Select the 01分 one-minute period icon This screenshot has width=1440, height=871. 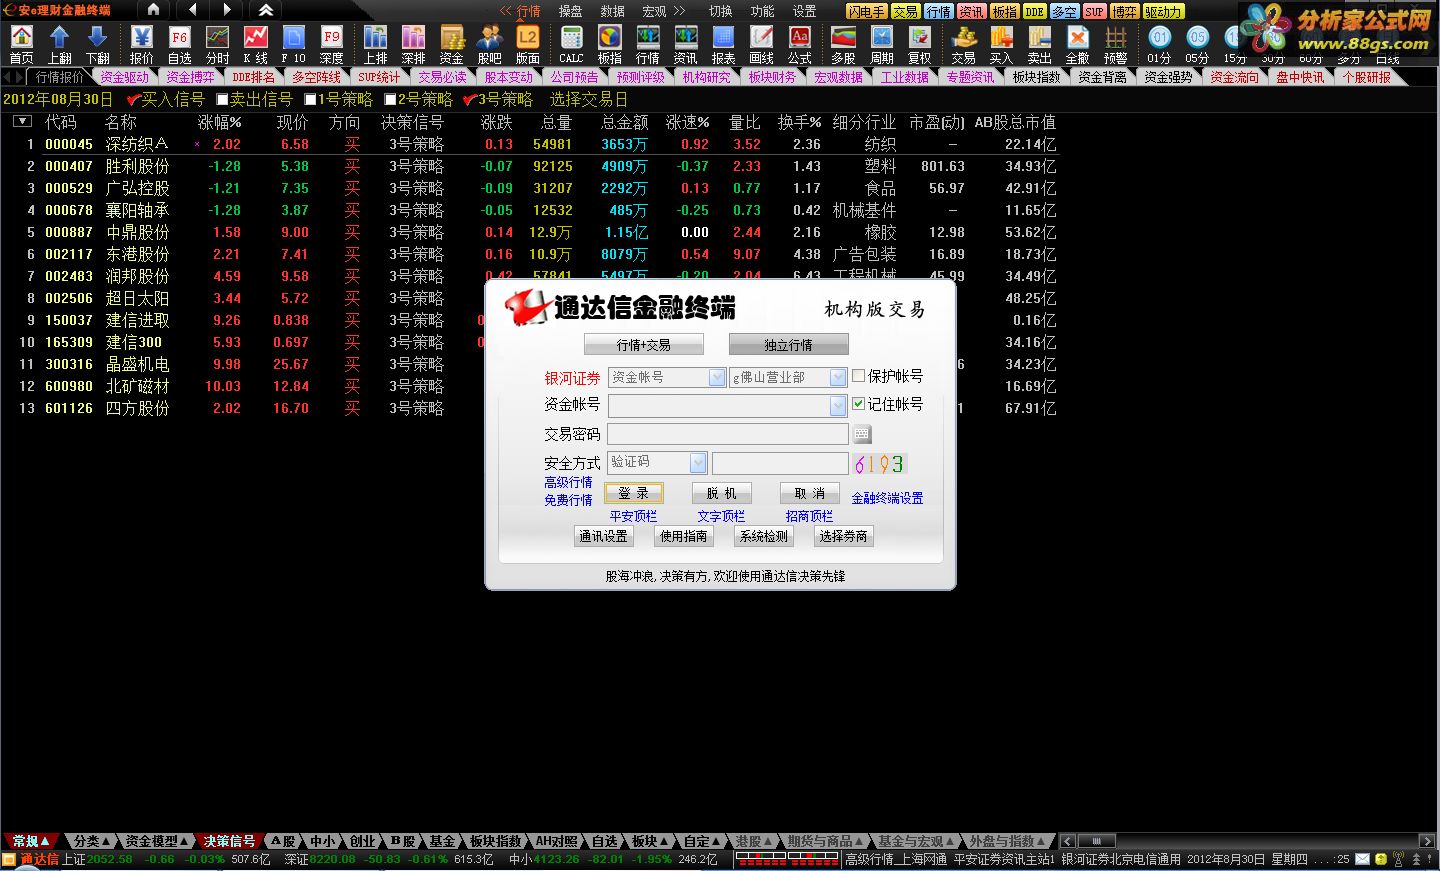[1159, 44]
